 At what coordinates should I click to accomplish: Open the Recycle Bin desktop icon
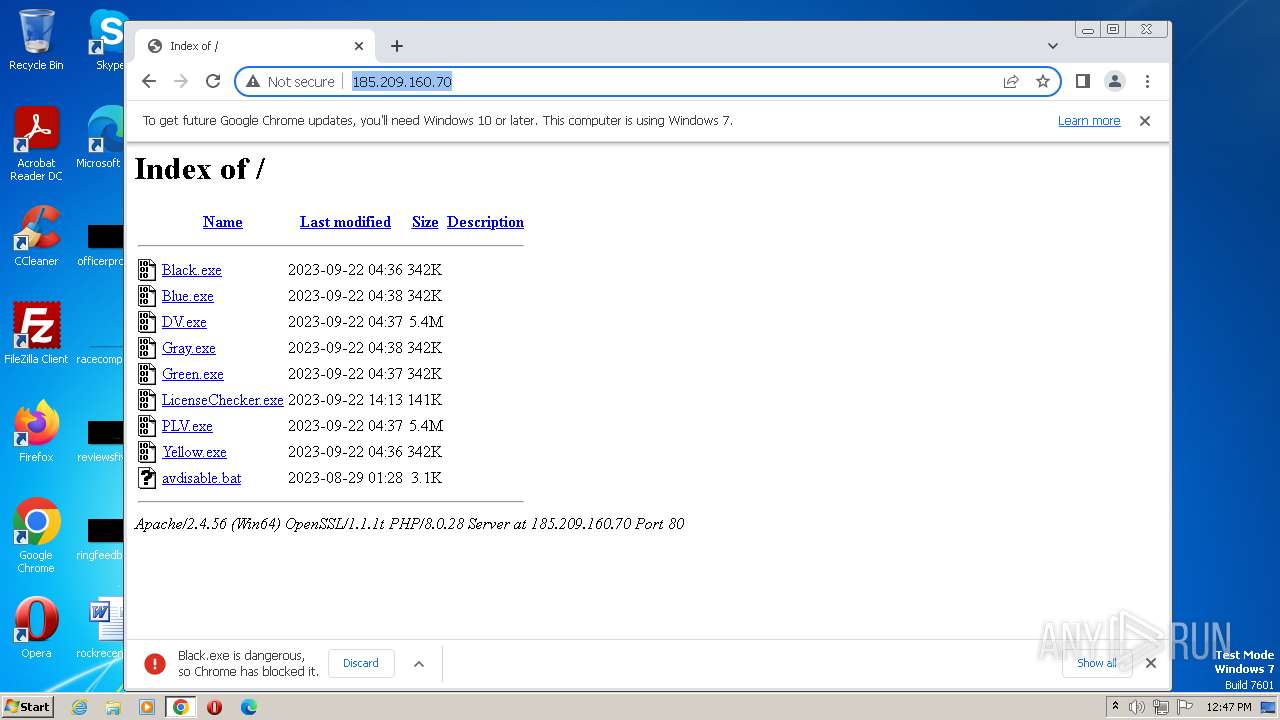coord(36,40)
